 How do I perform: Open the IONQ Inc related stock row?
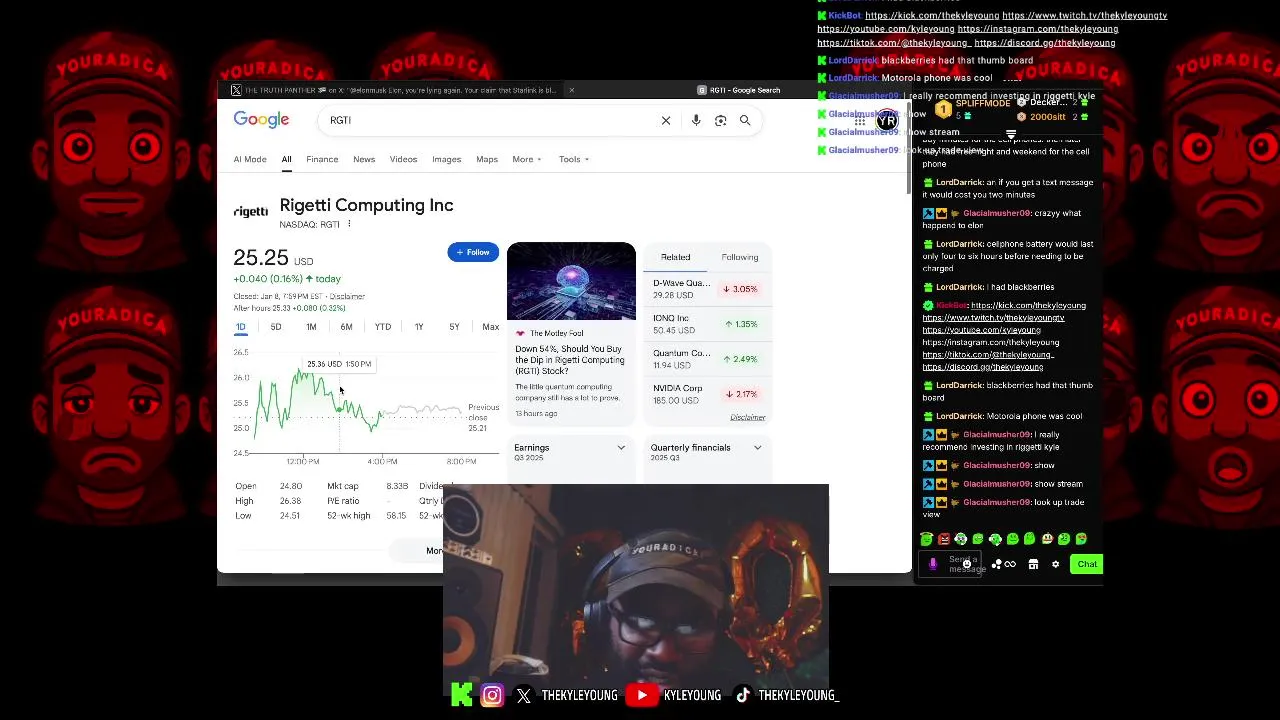tap(707, 324)
